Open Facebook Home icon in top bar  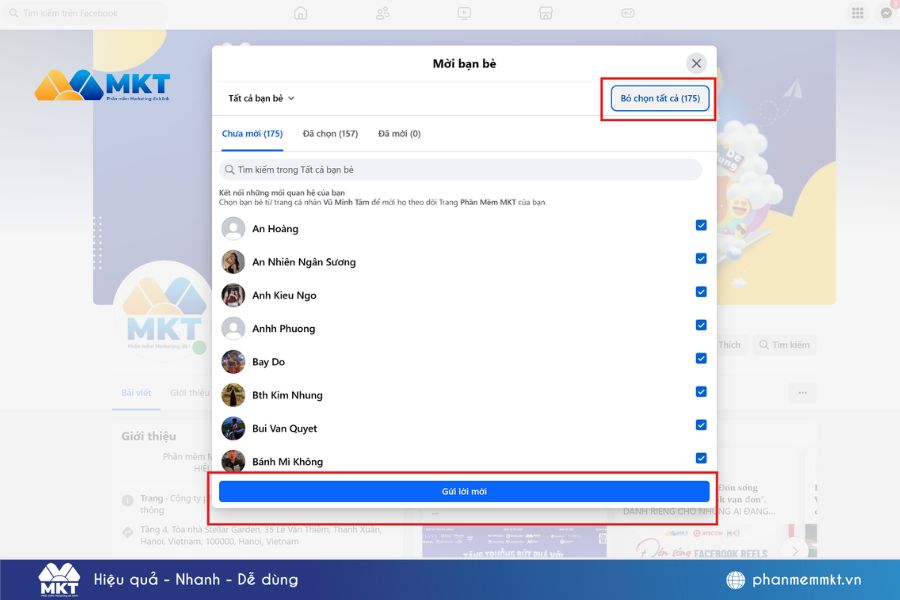click(x=300, y=13)
